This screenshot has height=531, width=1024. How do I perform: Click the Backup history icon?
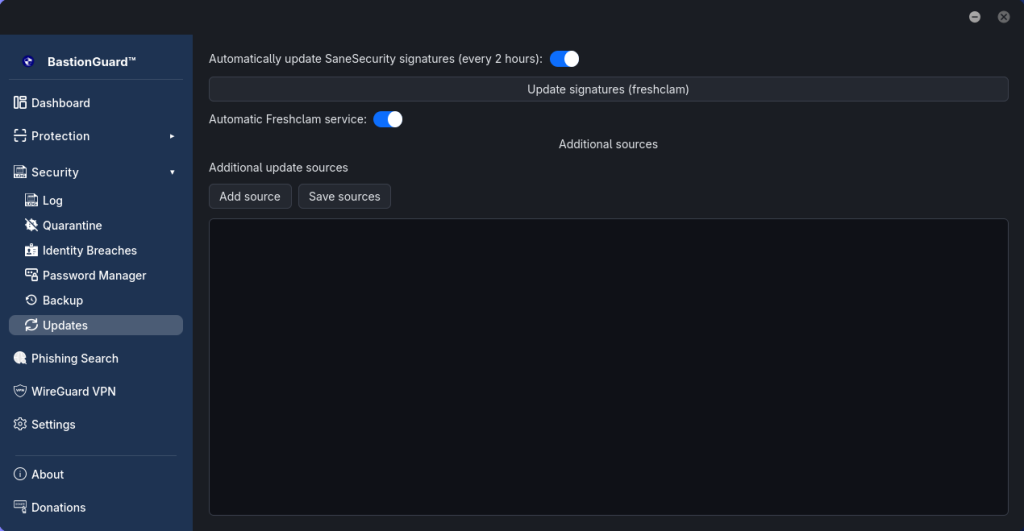click(31, 300)
